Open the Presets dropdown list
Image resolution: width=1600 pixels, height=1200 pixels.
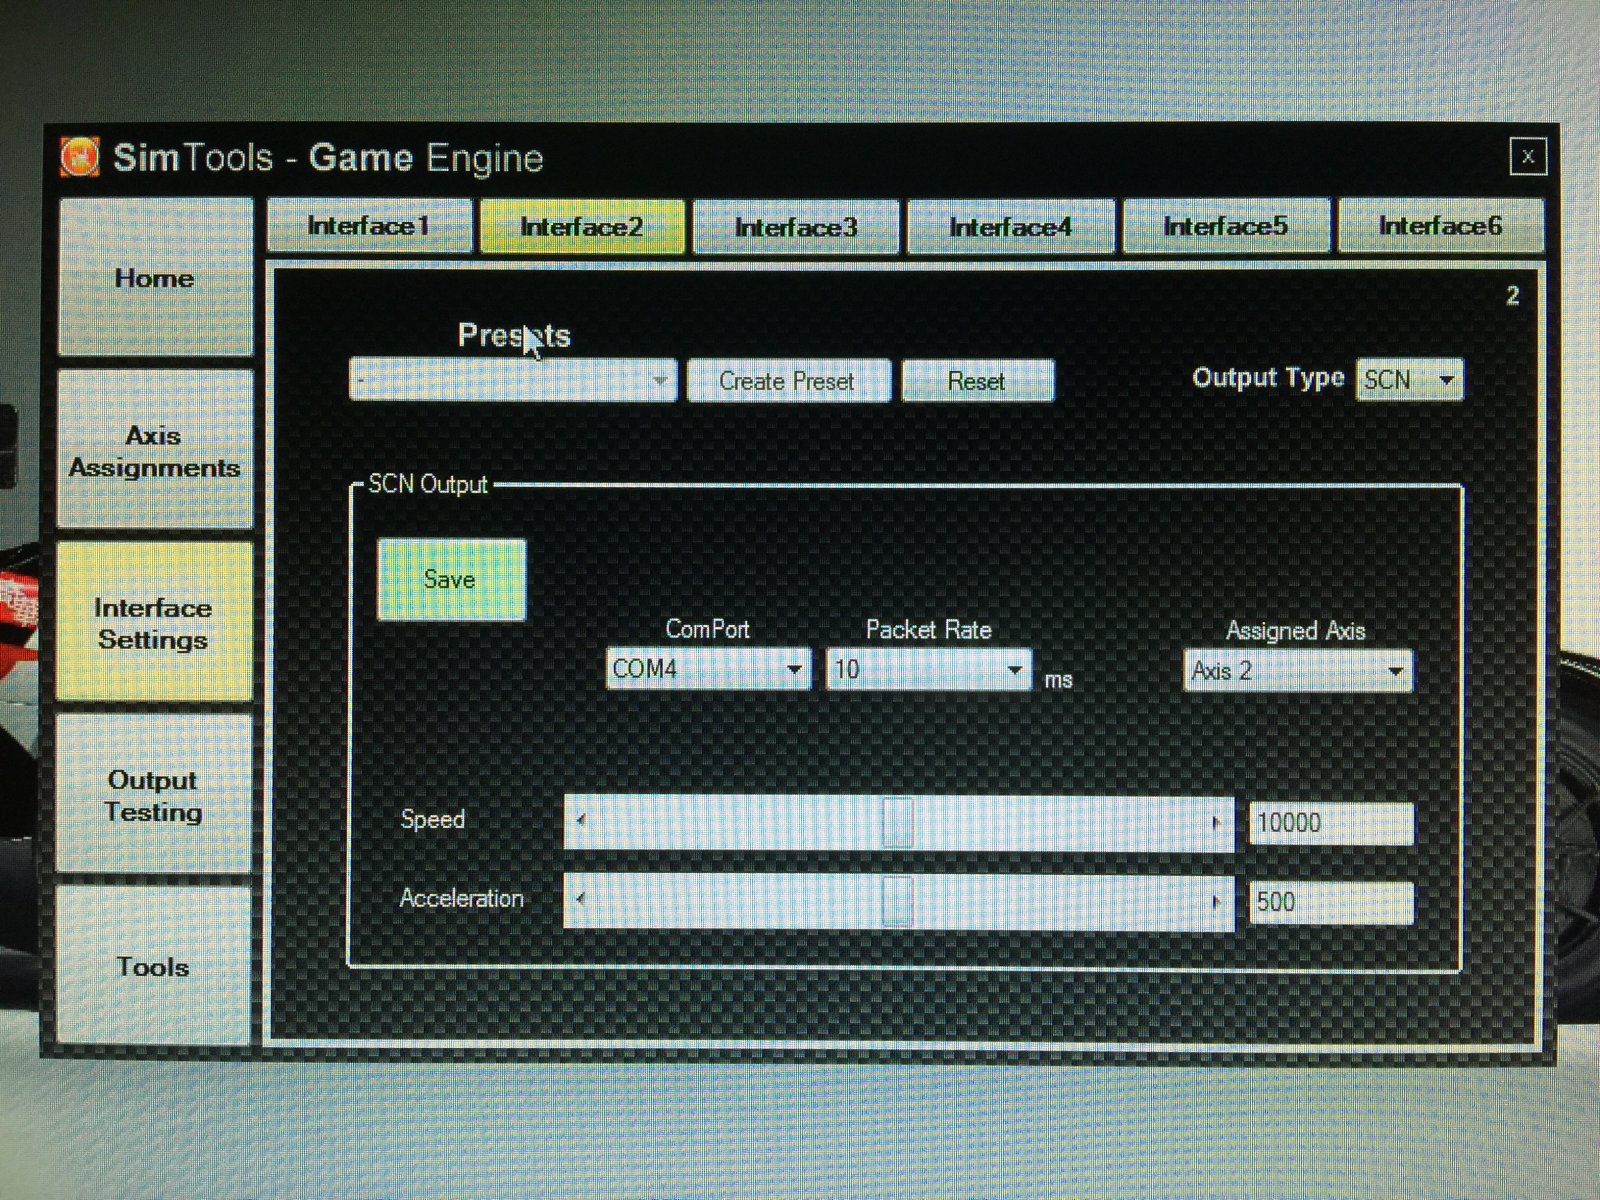(x=512, y=381)
